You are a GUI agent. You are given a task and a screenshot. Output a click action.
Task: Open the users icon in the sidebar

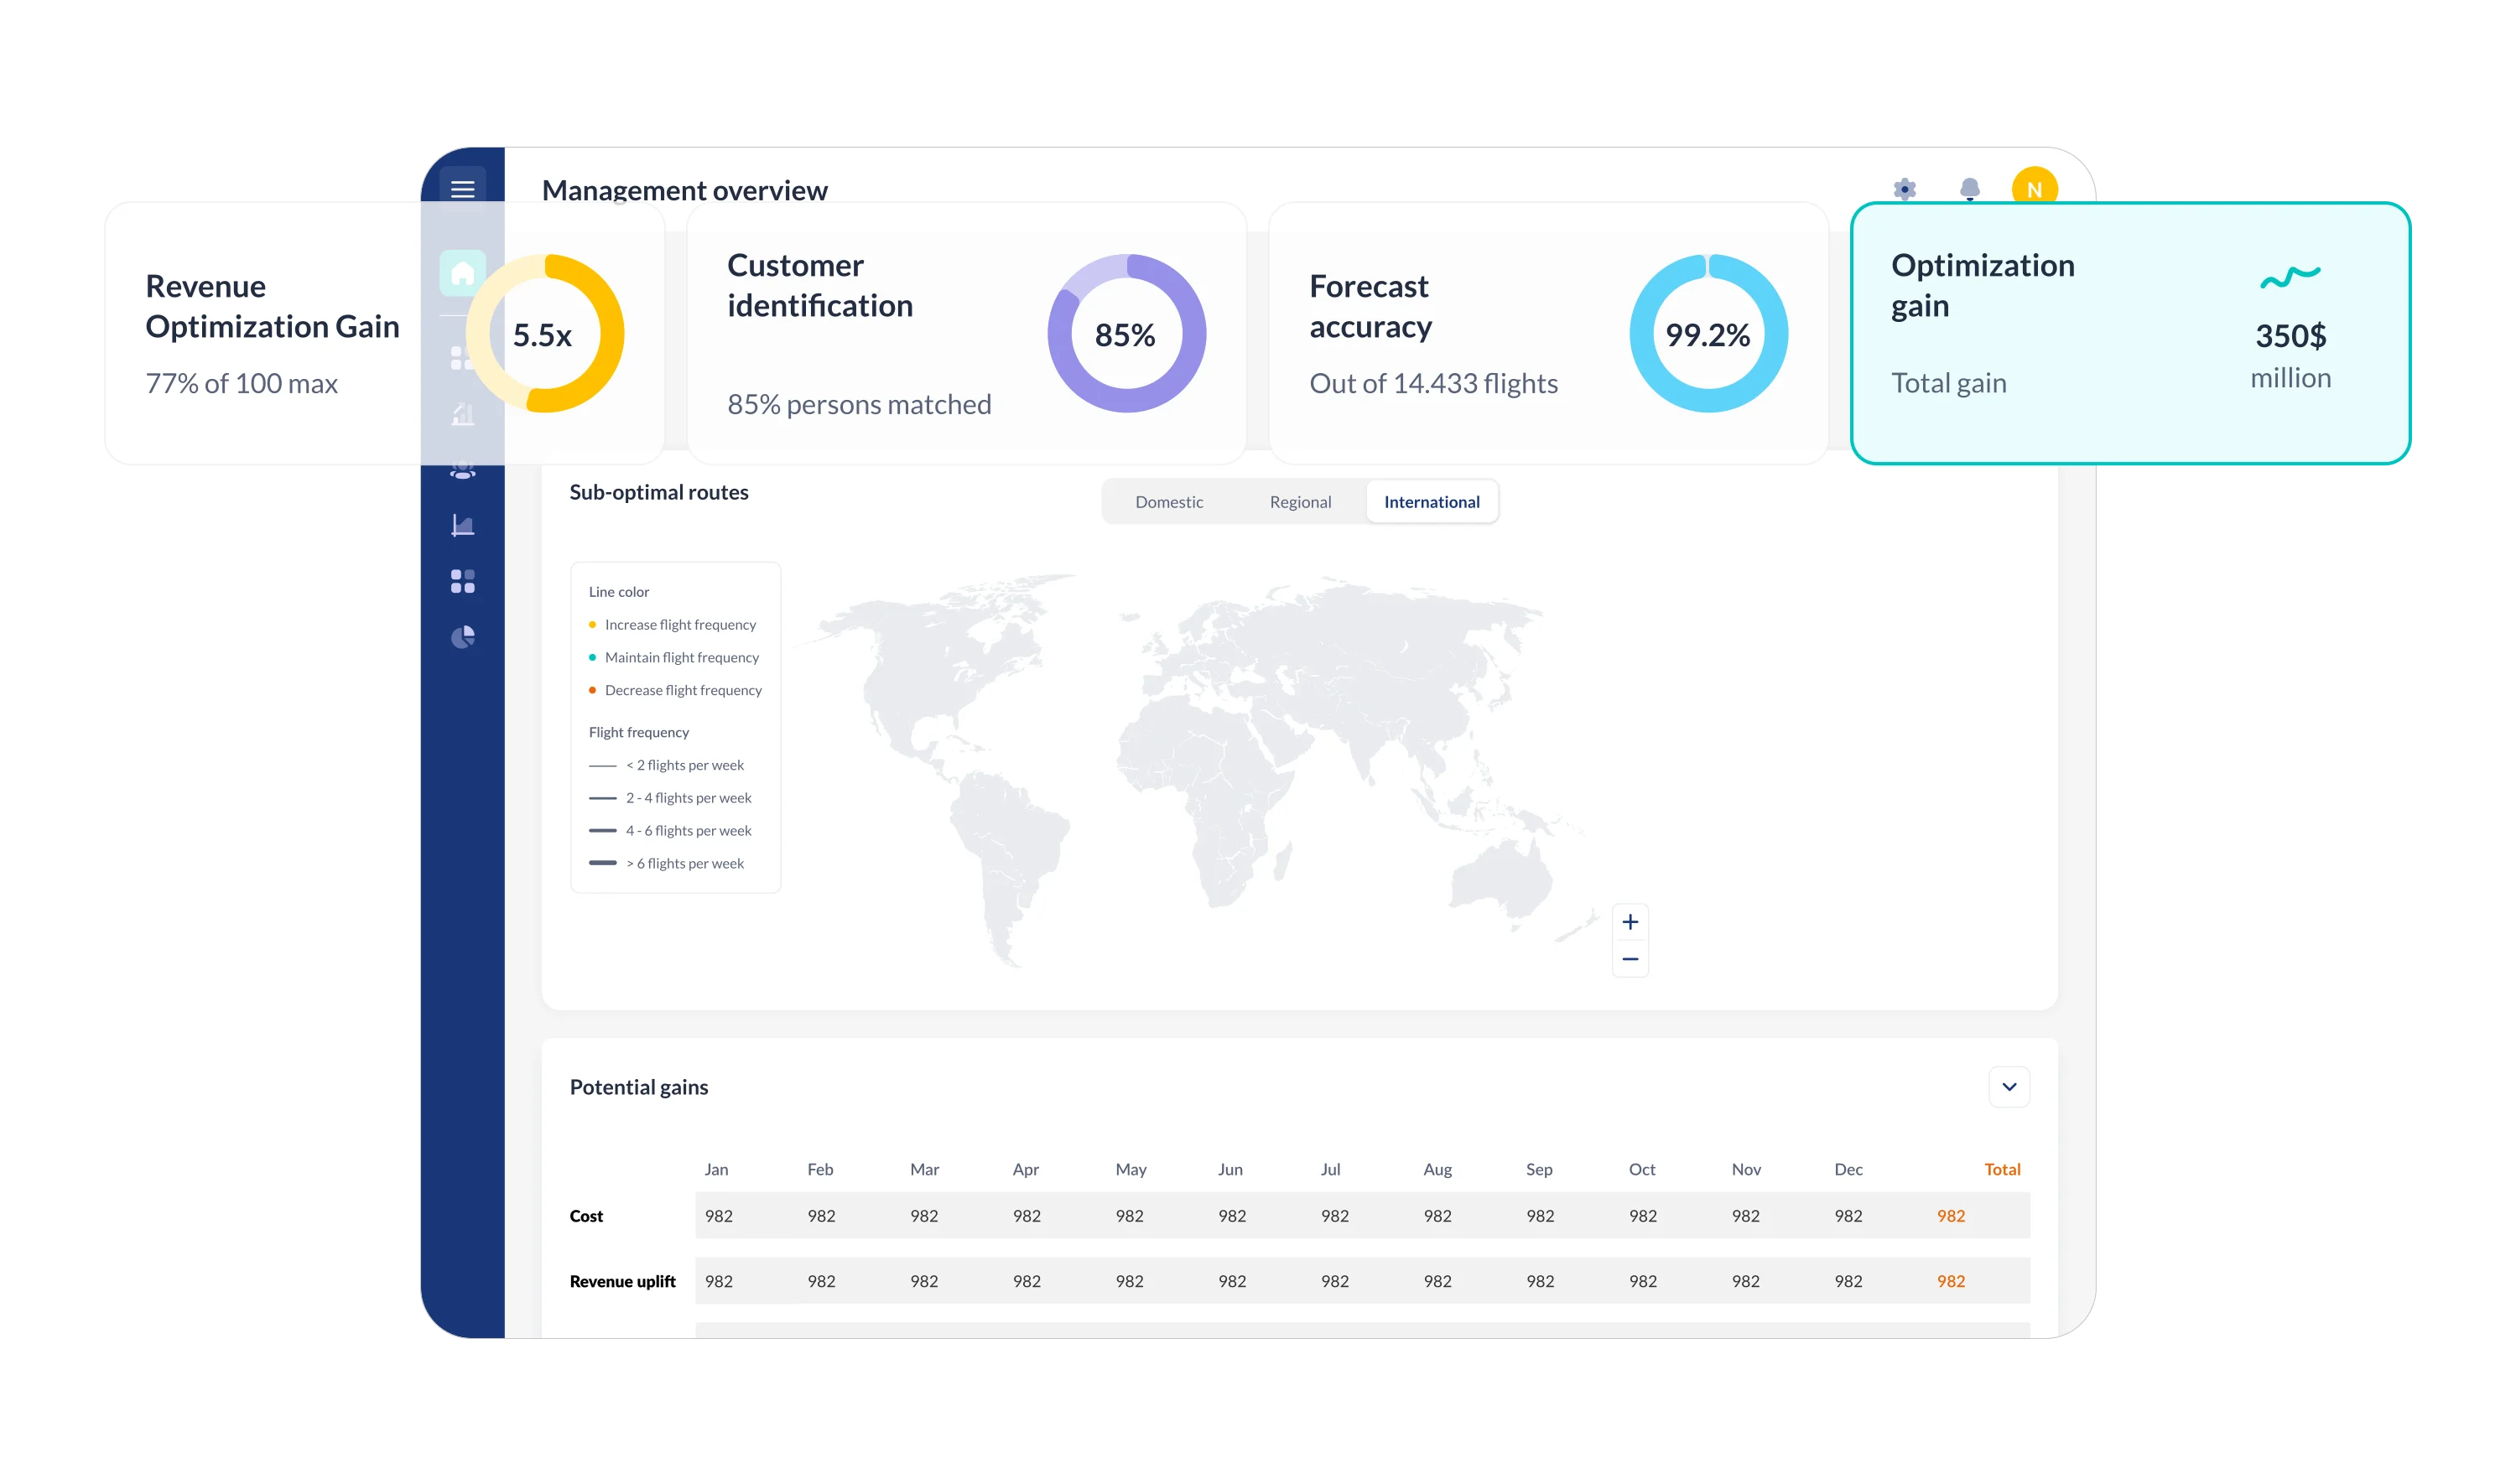coord(462,469)
